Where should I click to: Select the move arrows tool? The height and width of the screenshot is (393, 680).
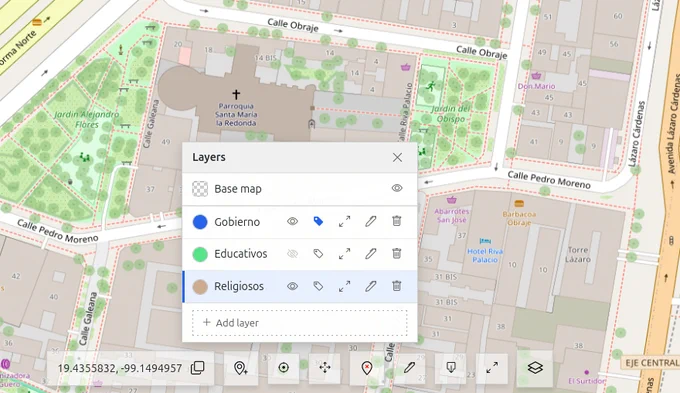(325, 368)
